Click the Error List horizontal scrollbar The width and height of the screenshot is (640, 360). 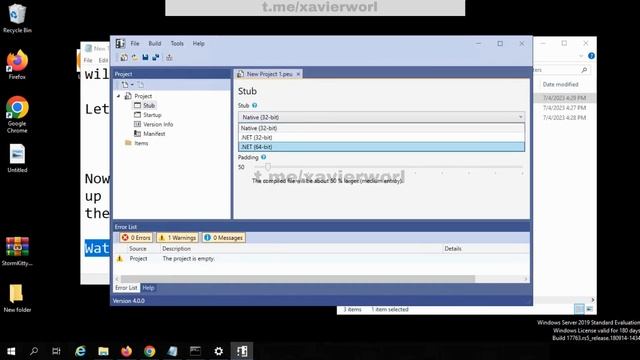[298, 279]
